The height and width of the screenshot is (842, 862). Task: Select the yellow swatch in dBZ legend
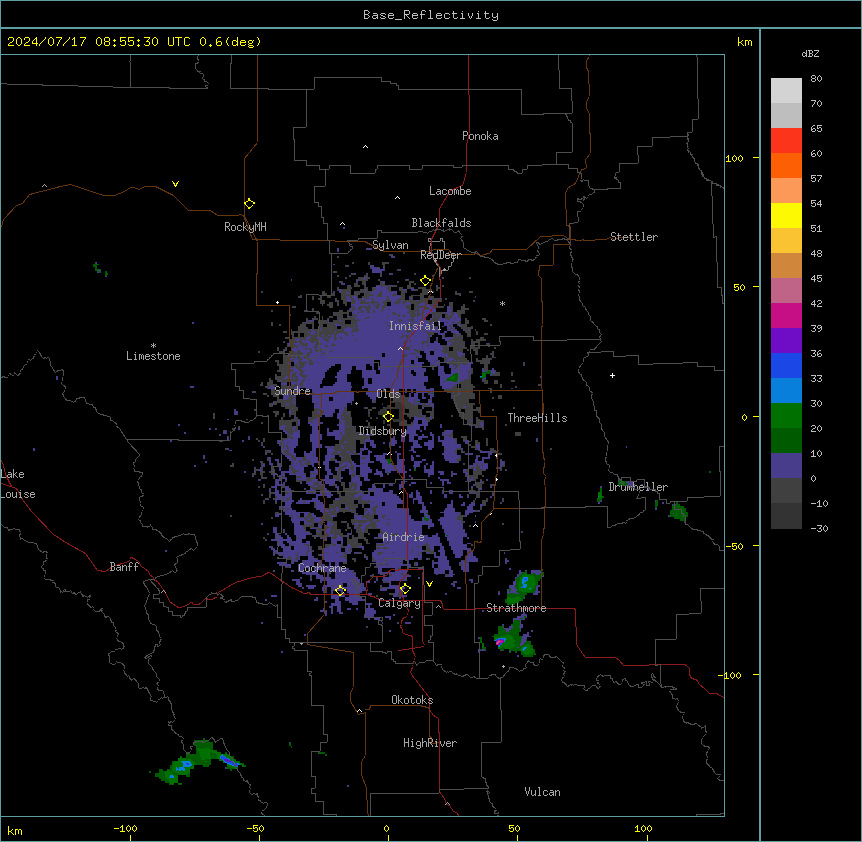tap(786, 215)
